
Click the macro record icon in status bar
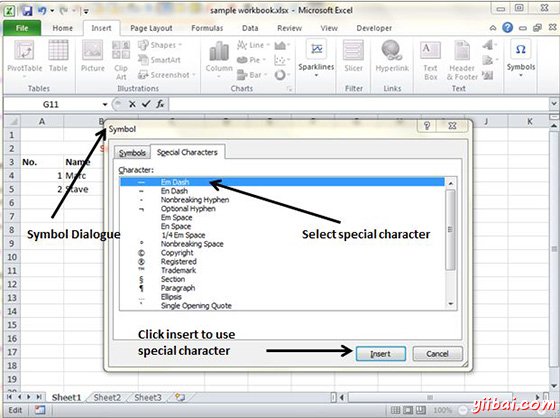tap(39, 410)
